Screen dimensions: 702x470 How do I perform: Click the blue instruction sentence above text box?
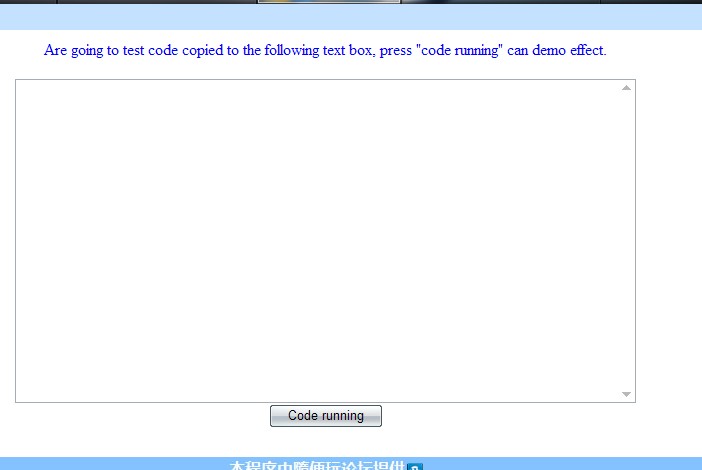pos(325,50)
